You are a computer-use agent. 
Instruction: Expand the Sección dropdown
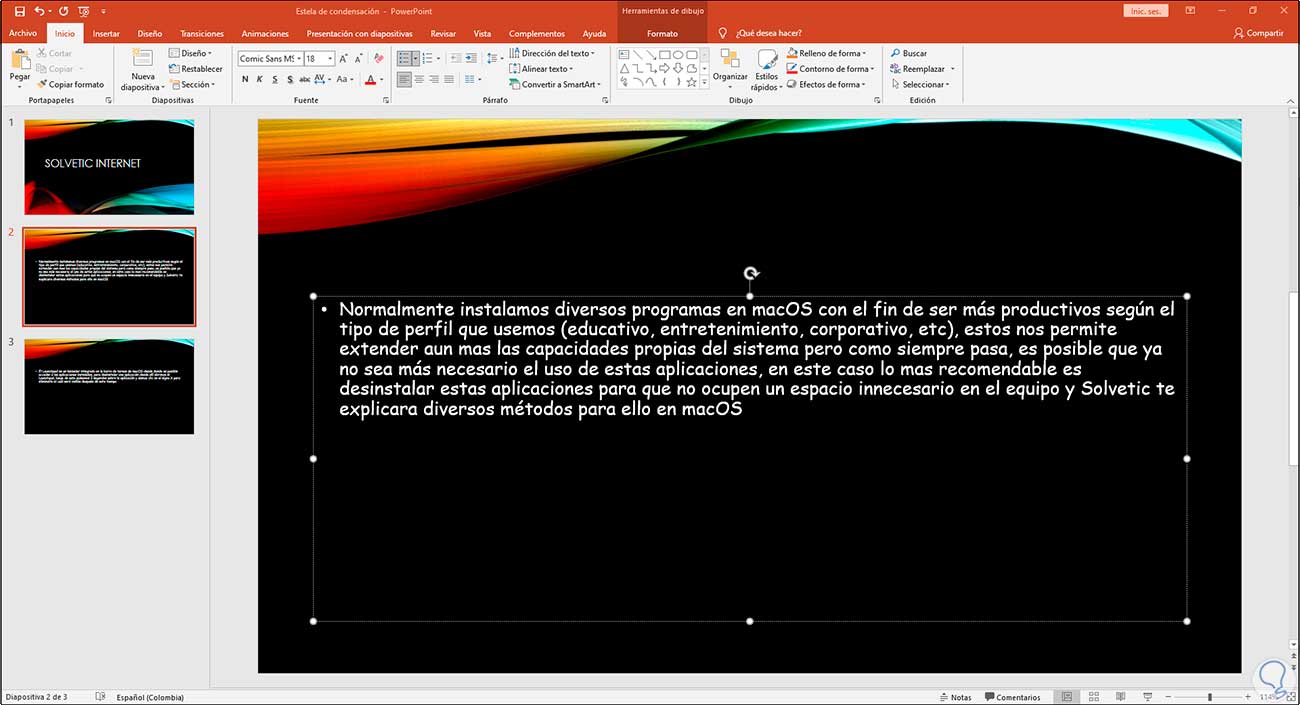pos(191,85)
